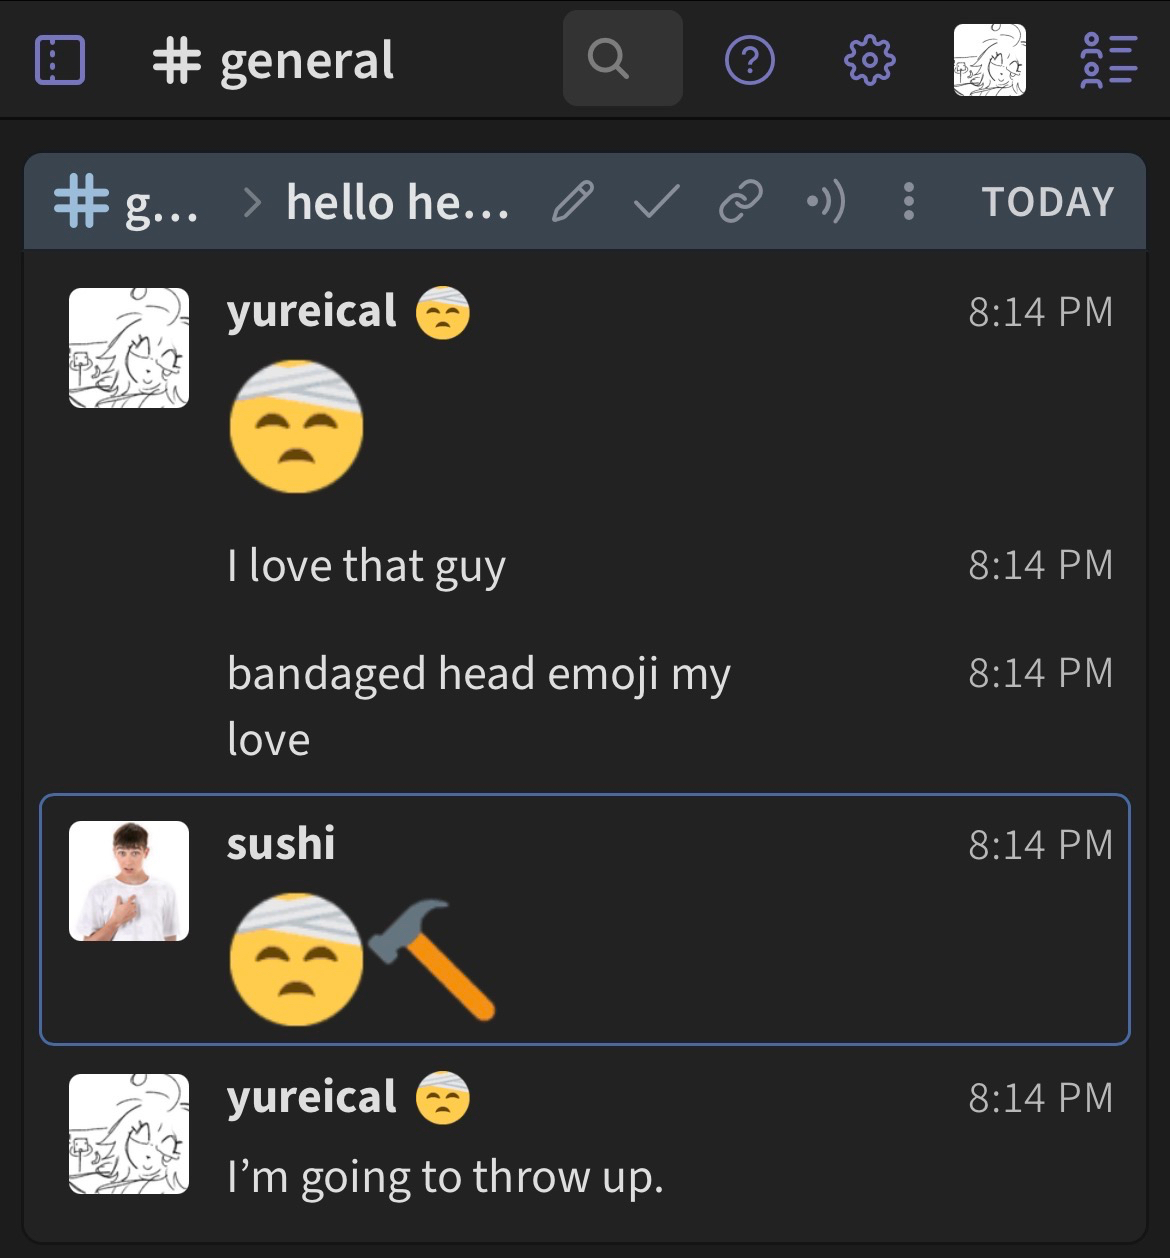Open personal menu via top avatar
Screen dimensions: 1170x1258
point(989,61)
